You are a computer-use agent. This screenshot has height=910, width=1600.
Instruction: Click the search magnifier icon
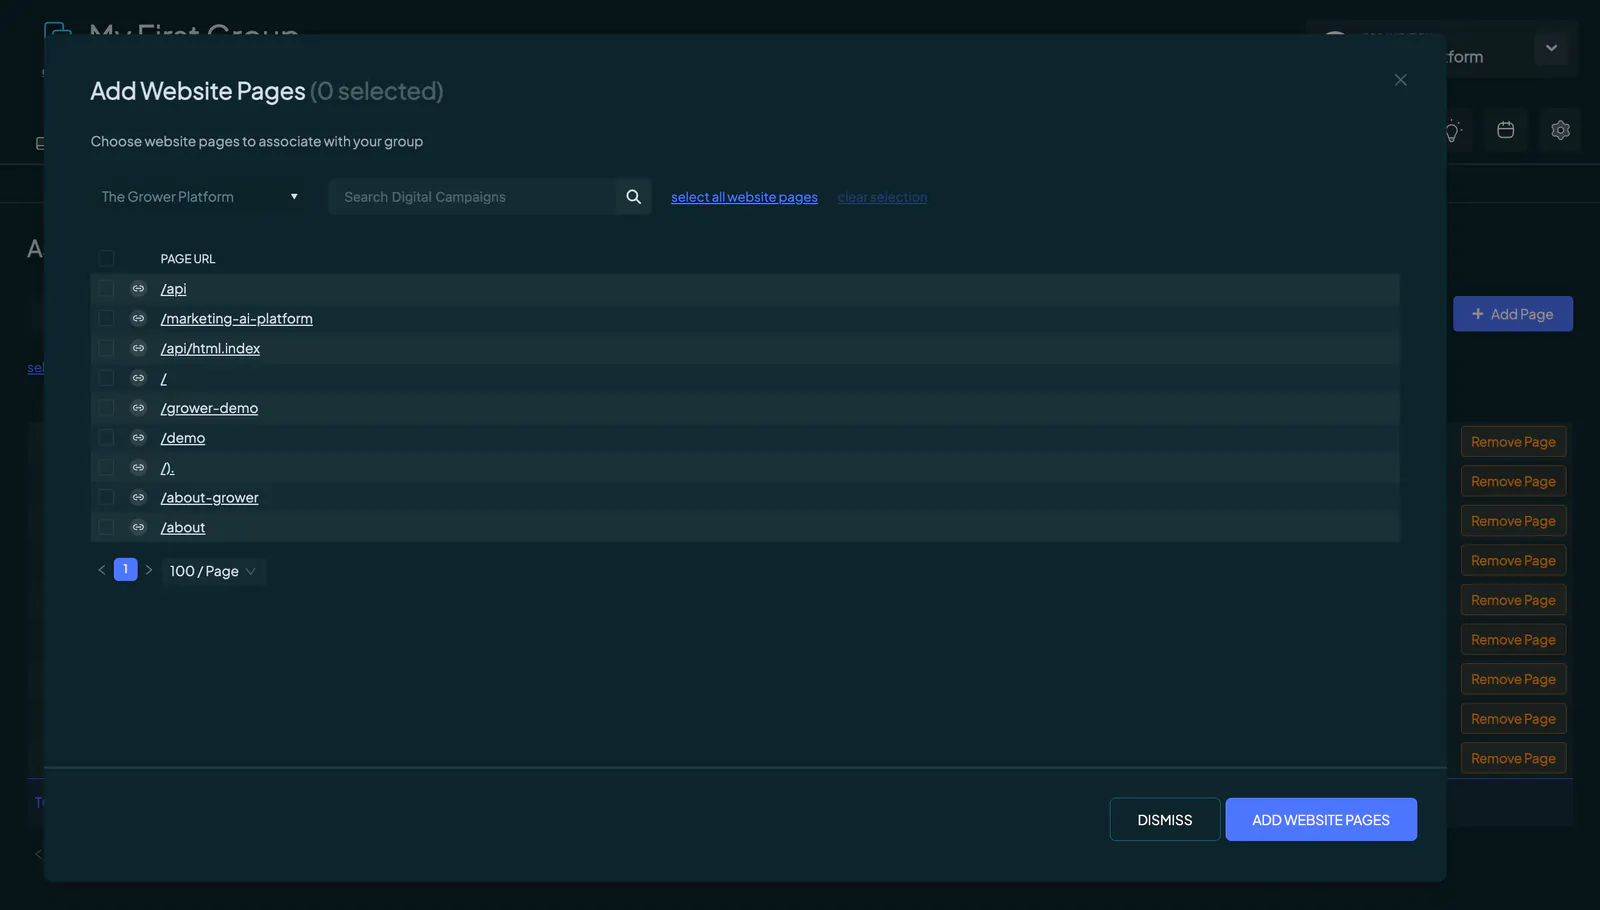pos(633,197)
